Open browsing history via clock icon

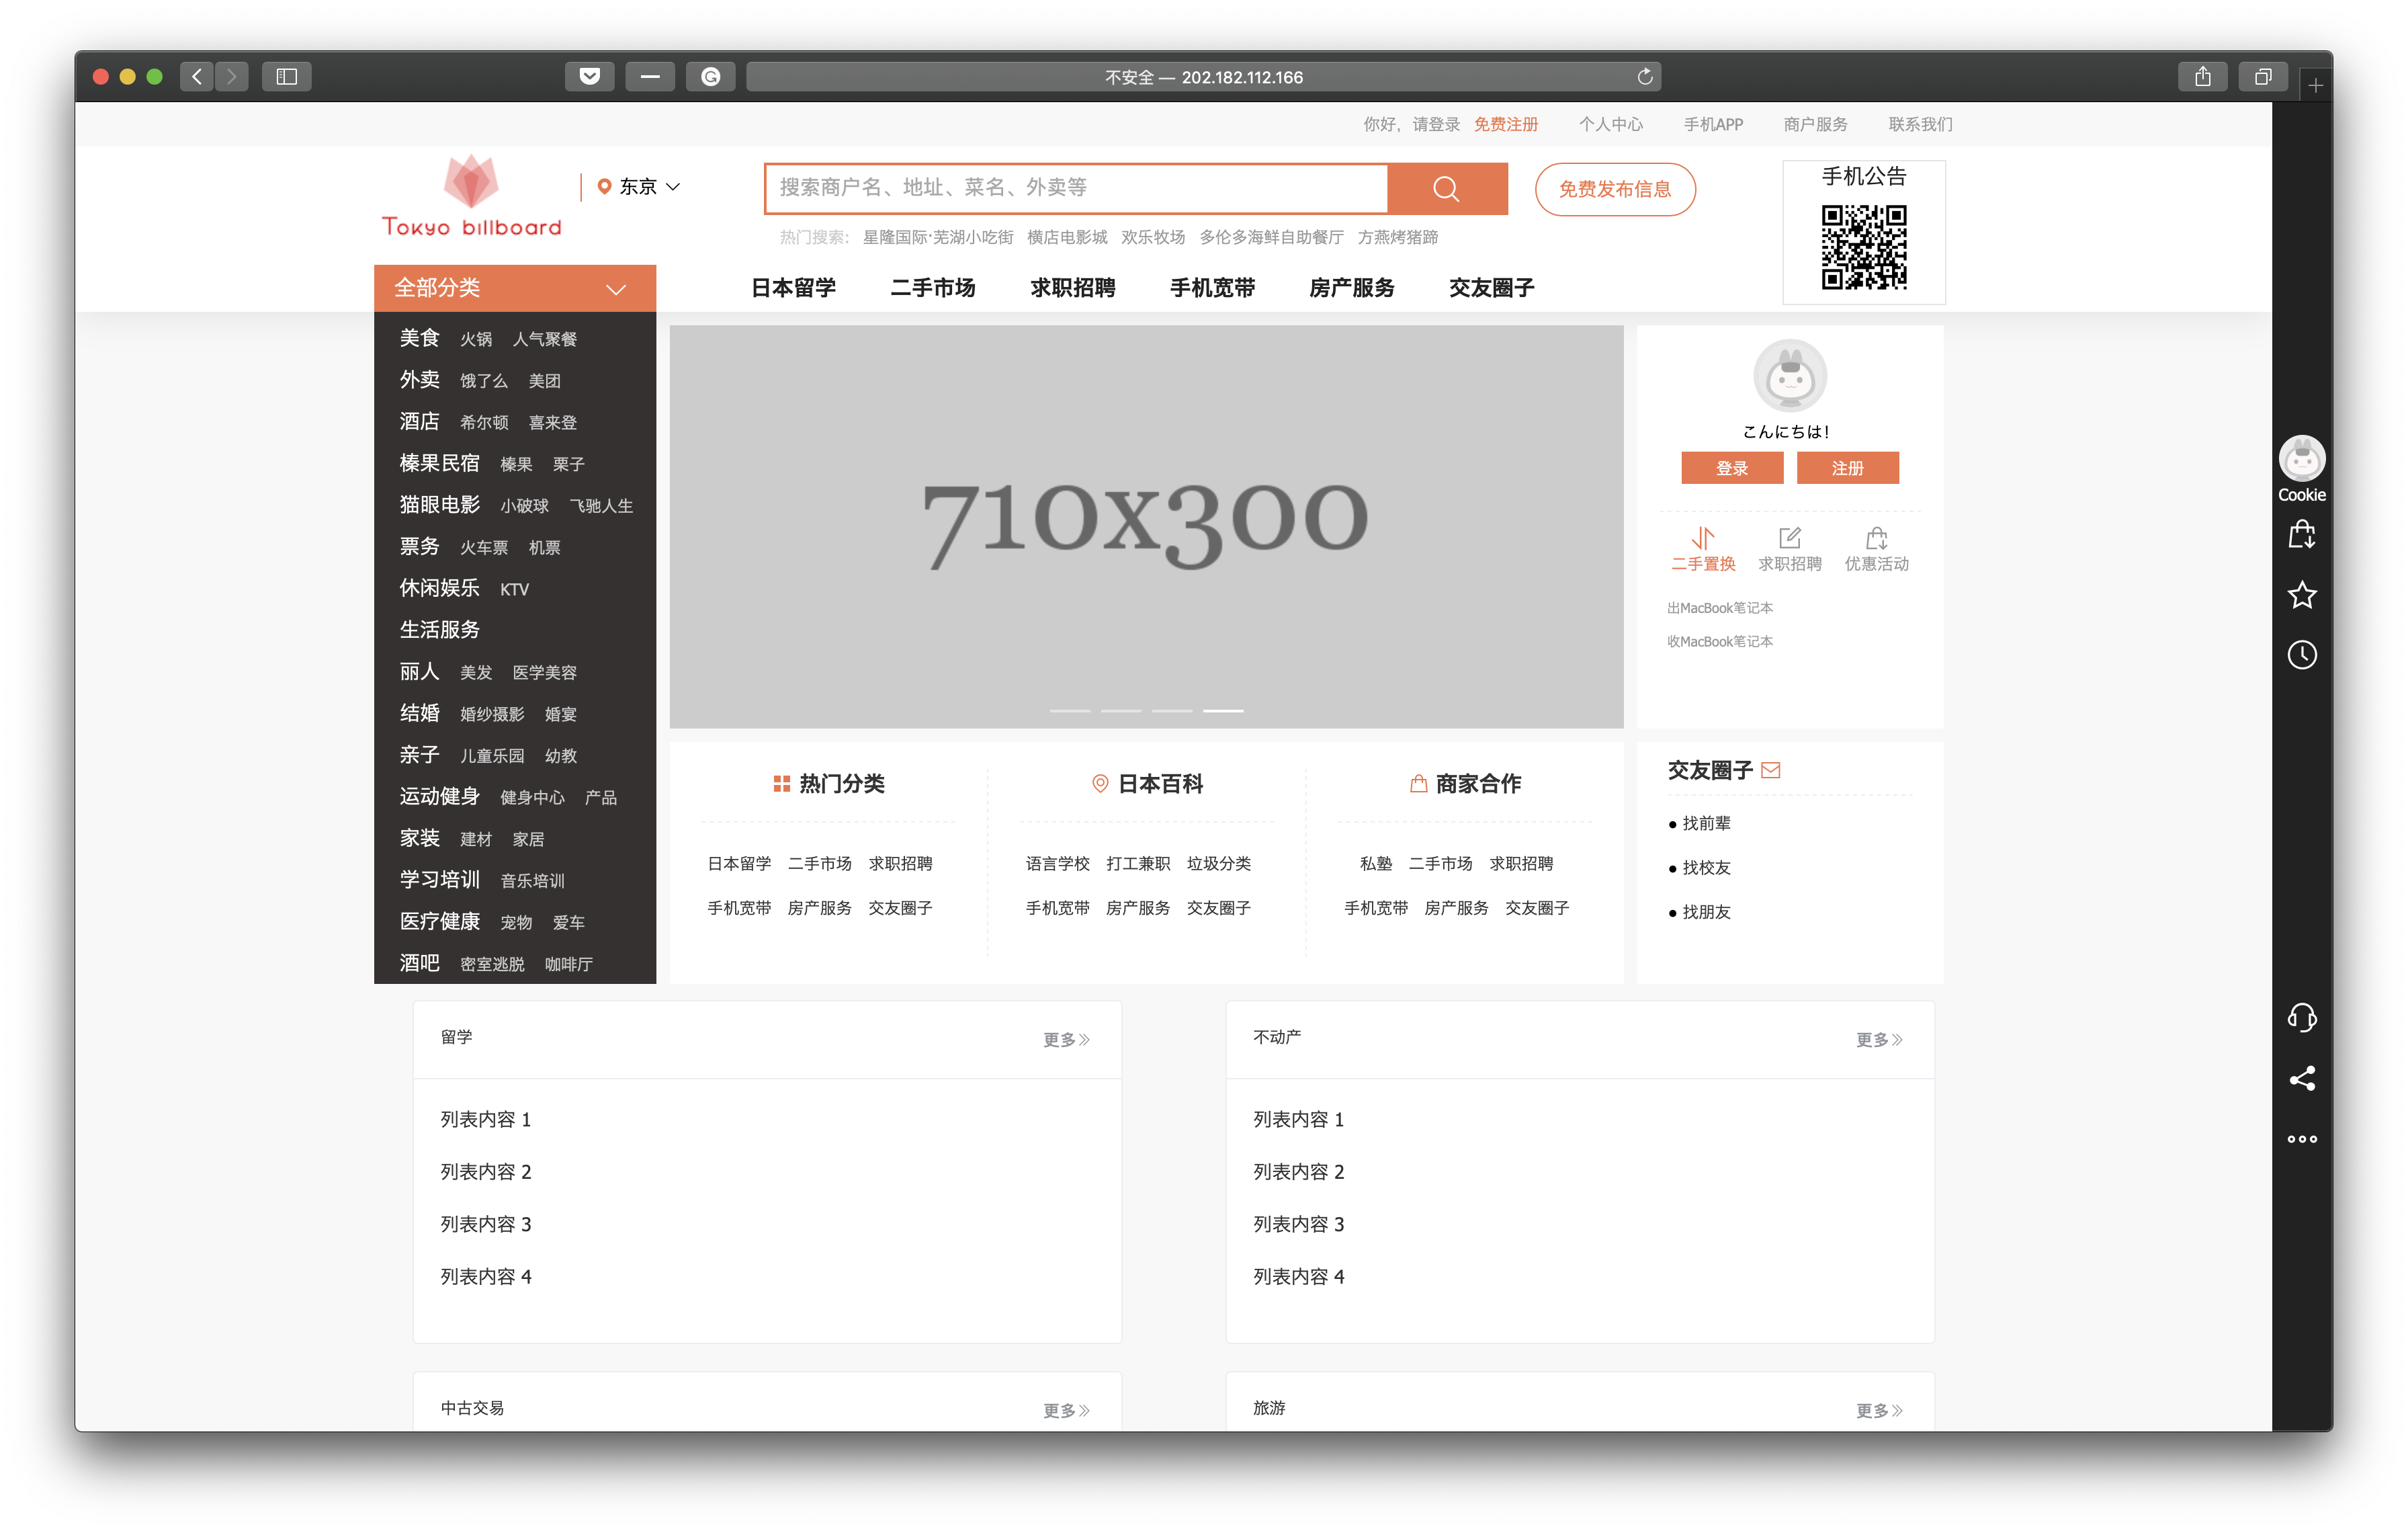(x=2302, y=655)
